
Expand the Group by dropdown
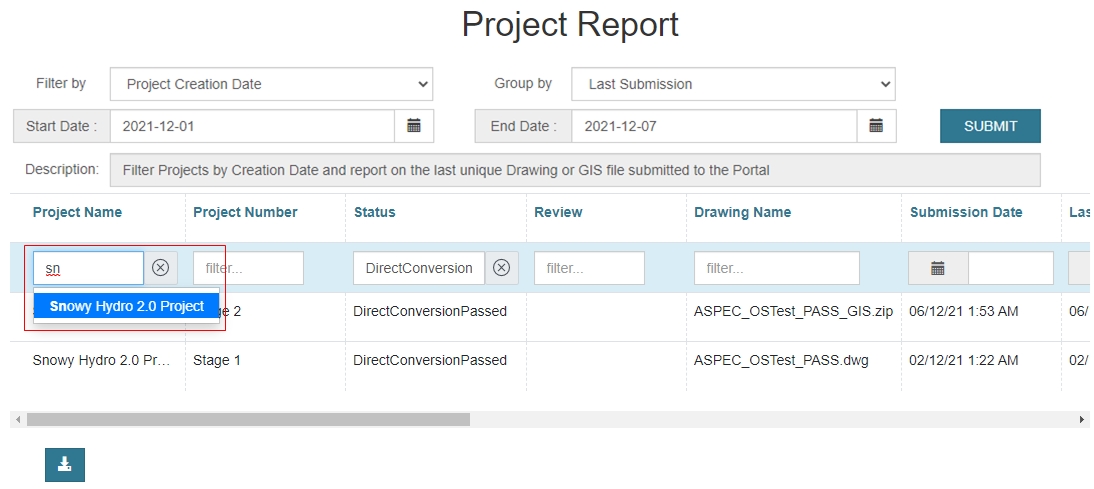[733, 84]
